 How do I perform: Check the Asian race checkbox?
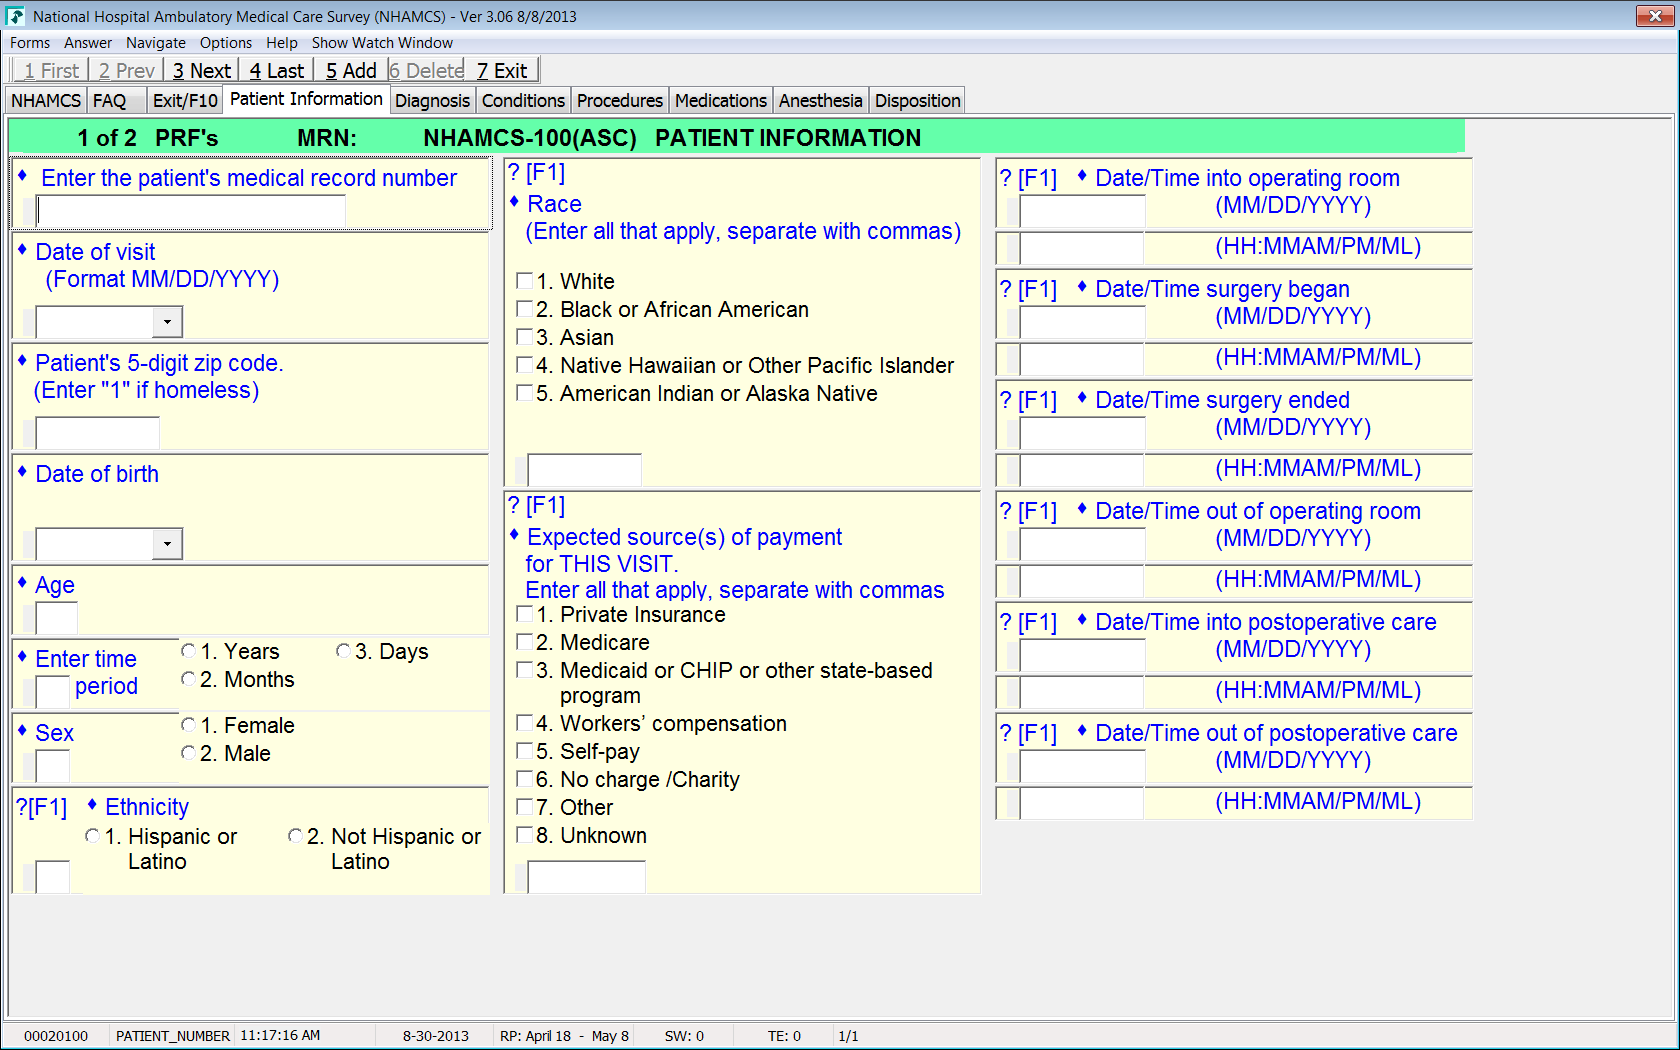pyautogui.click(x=524, y=337)
